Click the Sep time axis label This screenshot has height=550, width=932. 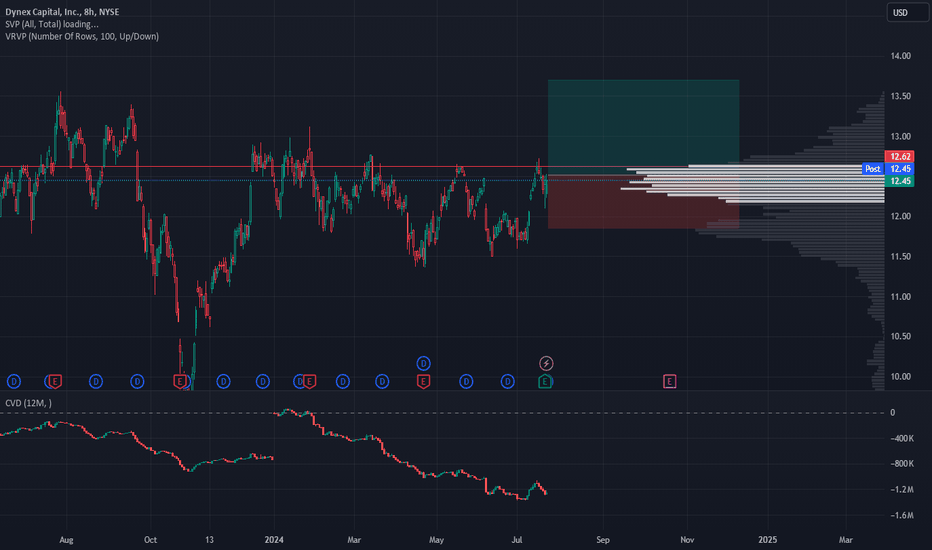[x=603, y=540]
